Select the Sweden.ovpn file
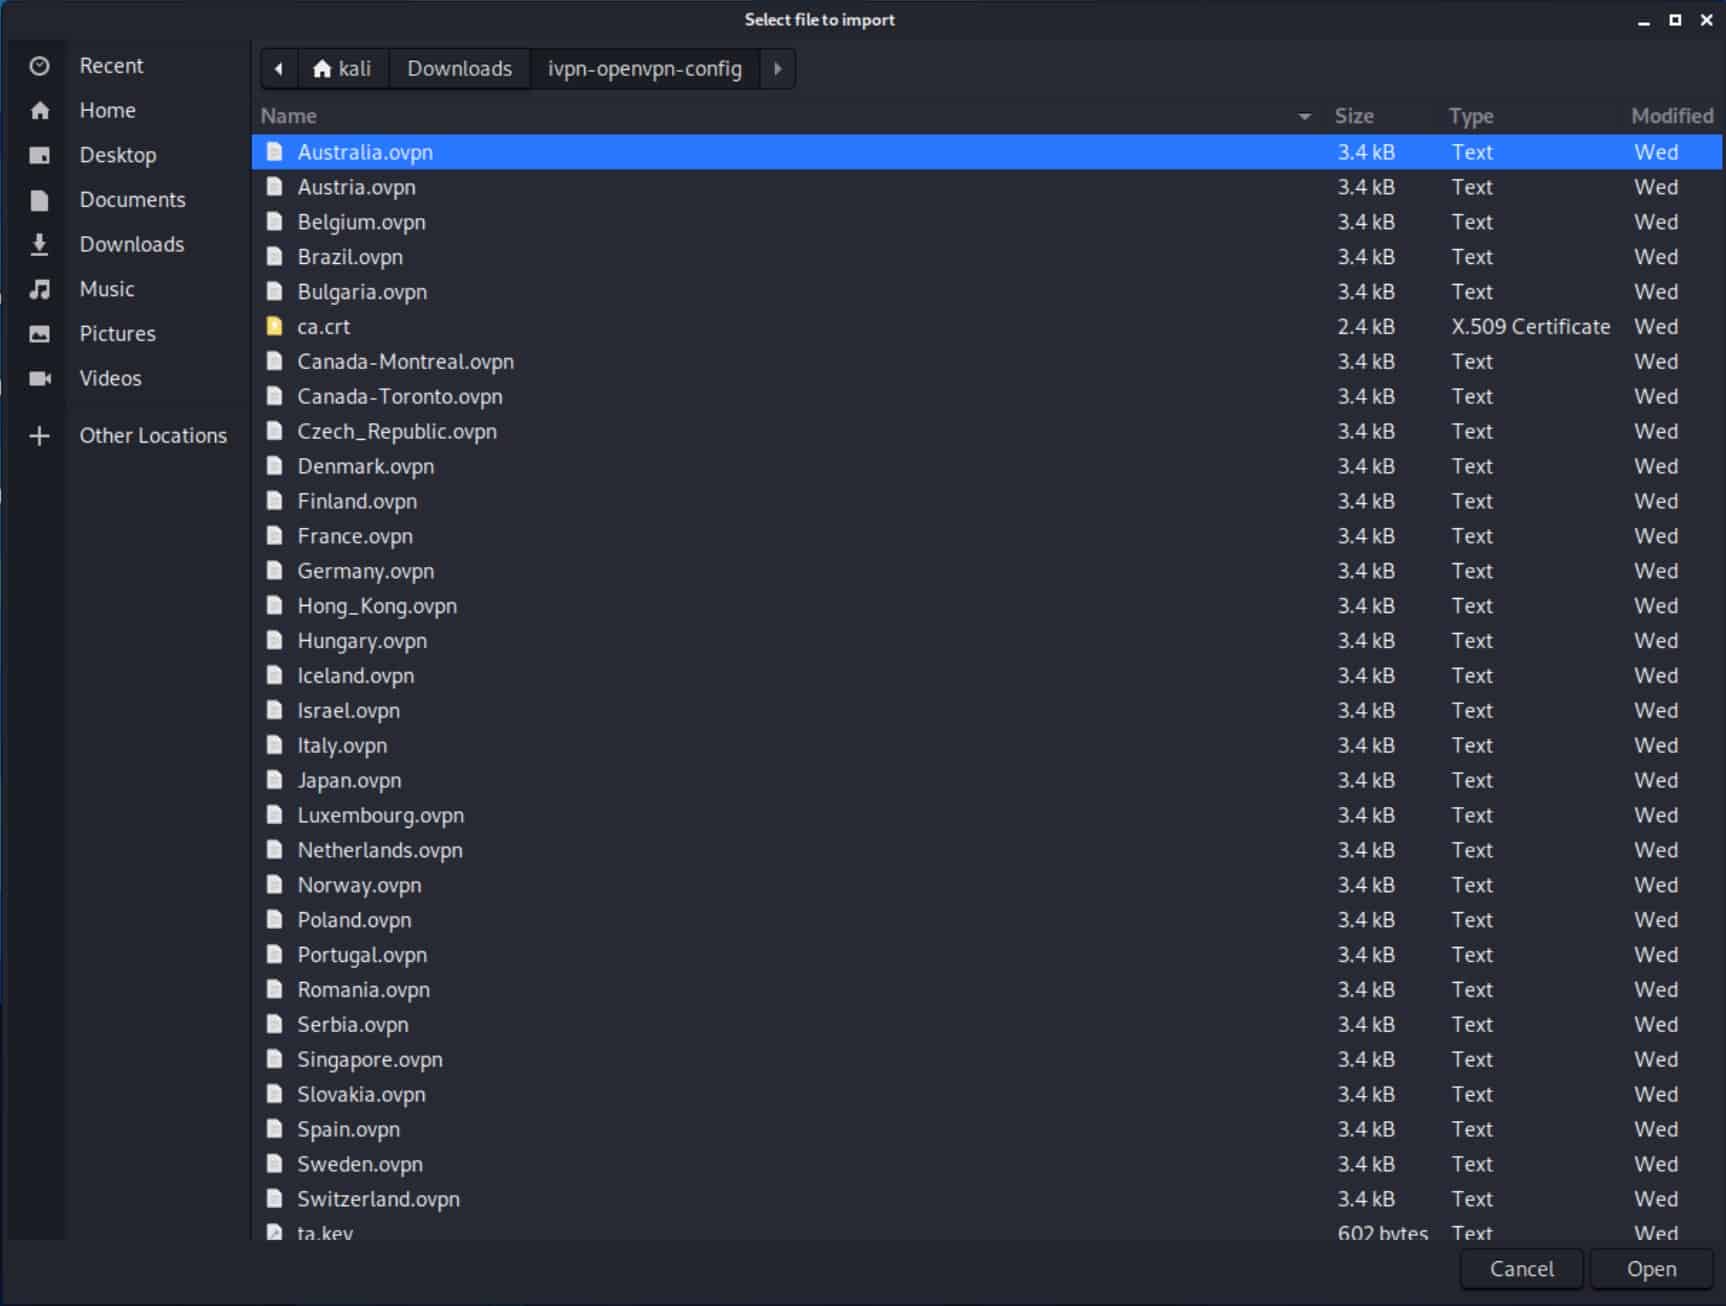This screenshot has height=1306, width=1726. click(x=986, y=1163)
